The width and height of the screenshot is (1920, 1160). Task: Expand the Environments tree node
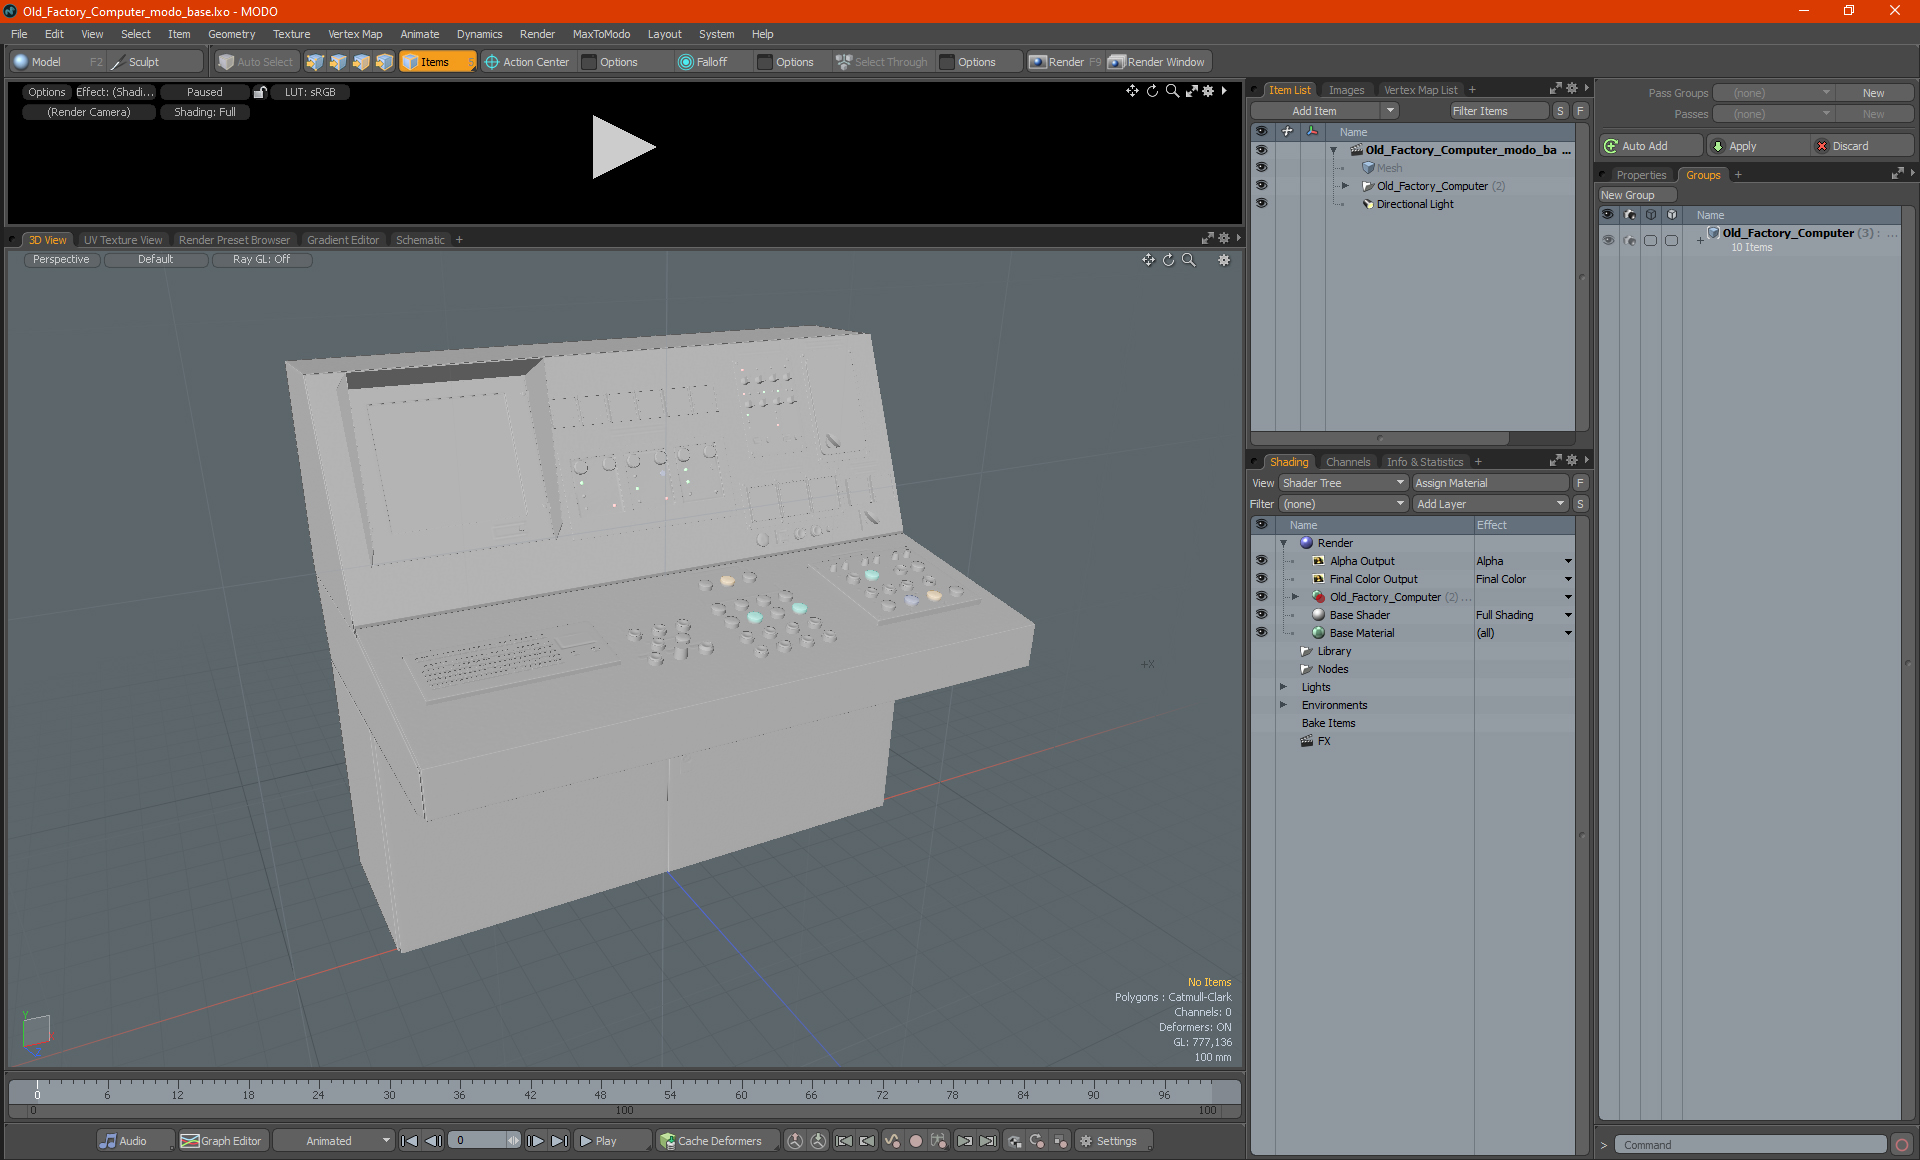[x=1283, y=705]
